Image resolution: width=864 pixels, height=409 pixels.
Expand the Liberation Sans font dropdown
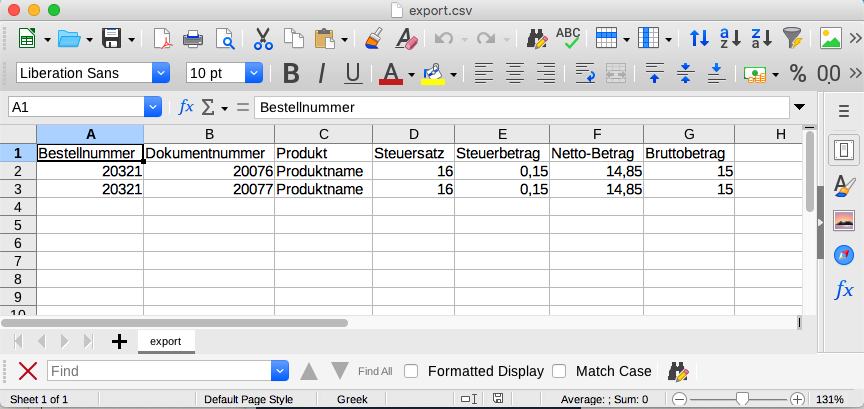click(x=160, y=73)
